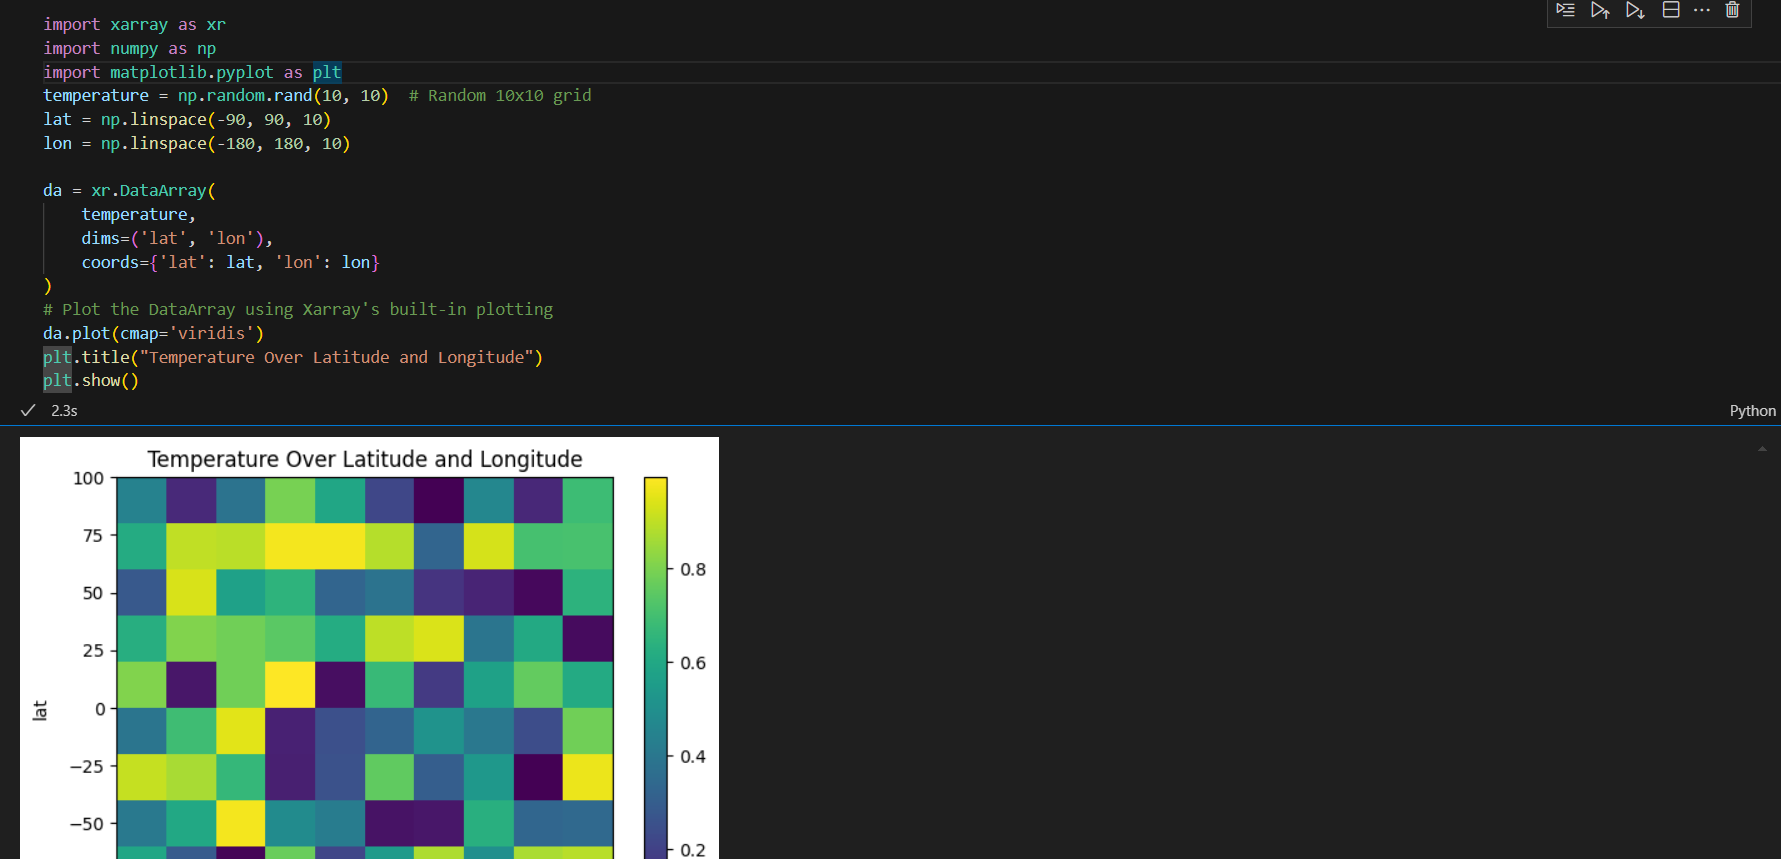
Task: Click the yellow viridis colorbar
Action: (656, 668)
